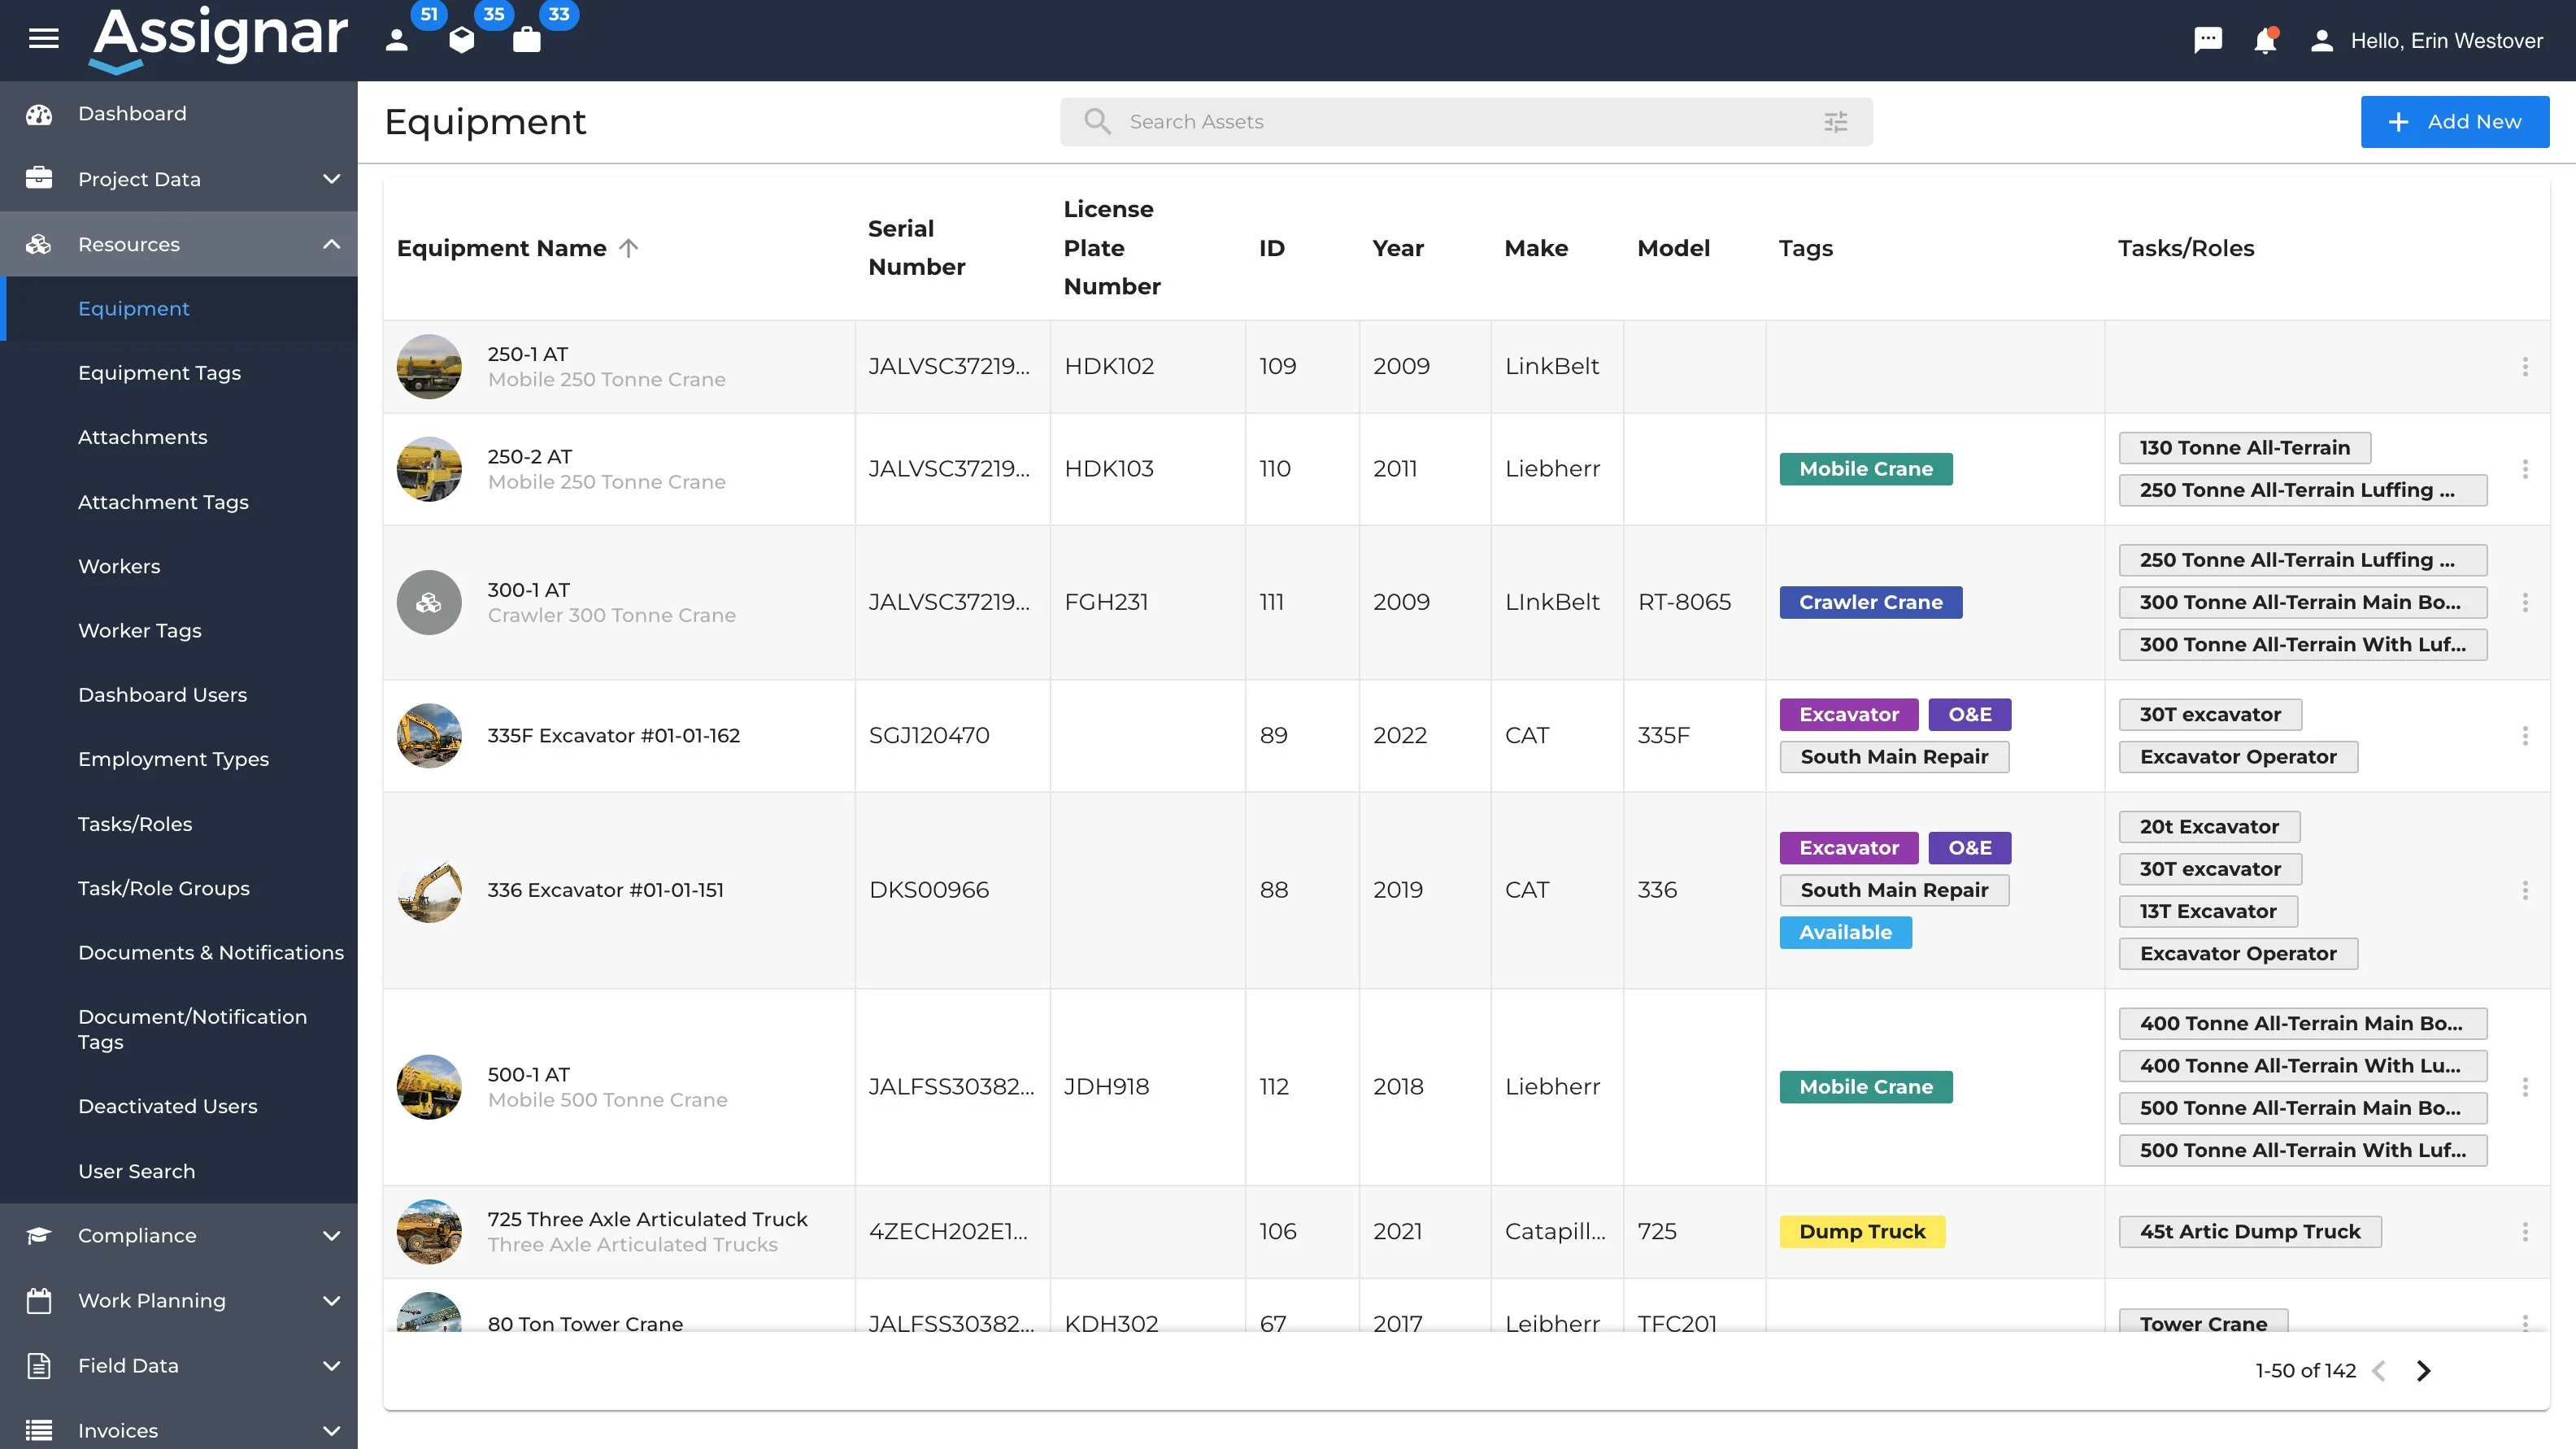Open Documents & Notifications in sidebar
The height and width of the screenshot is (1449, 2576).
211,953
